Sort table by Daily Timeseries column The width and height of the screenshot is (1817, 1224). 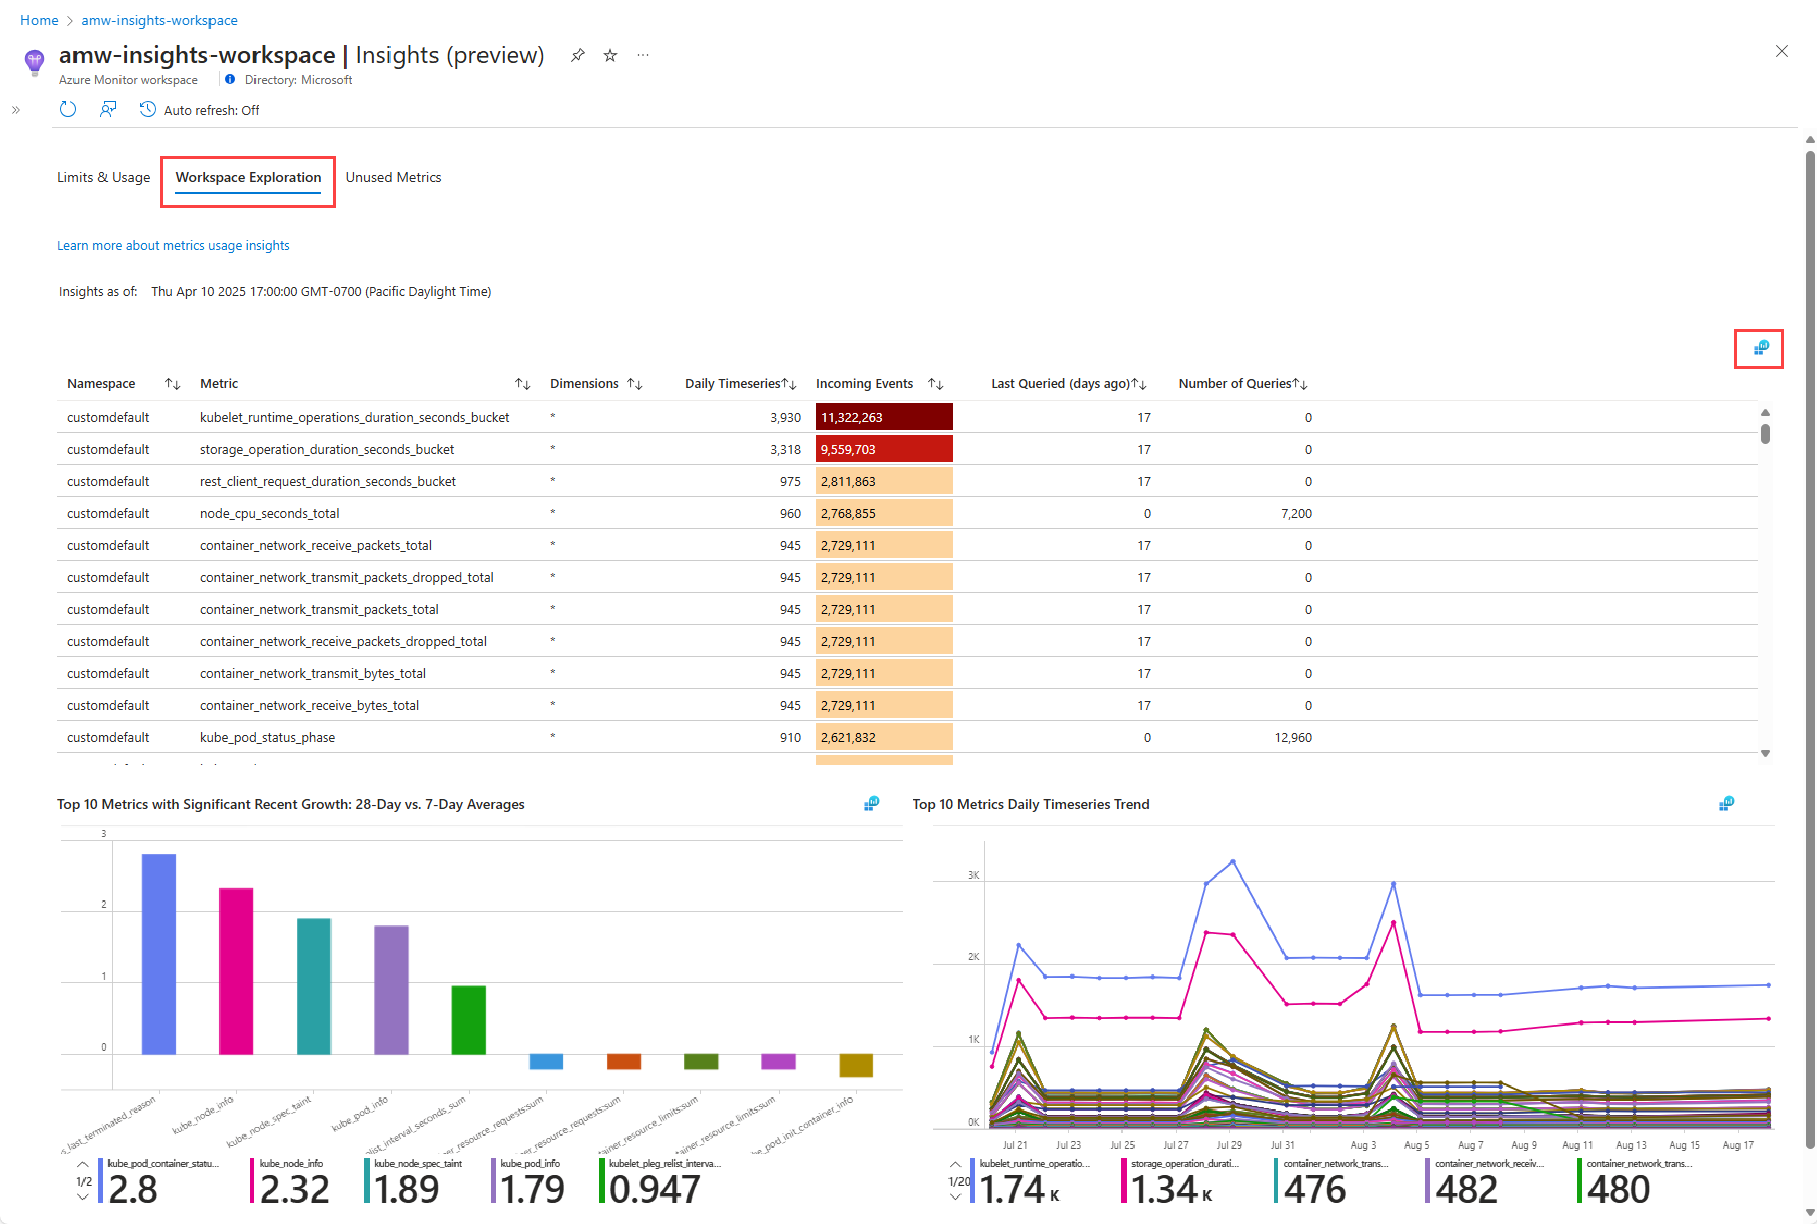tap(789, 384)
